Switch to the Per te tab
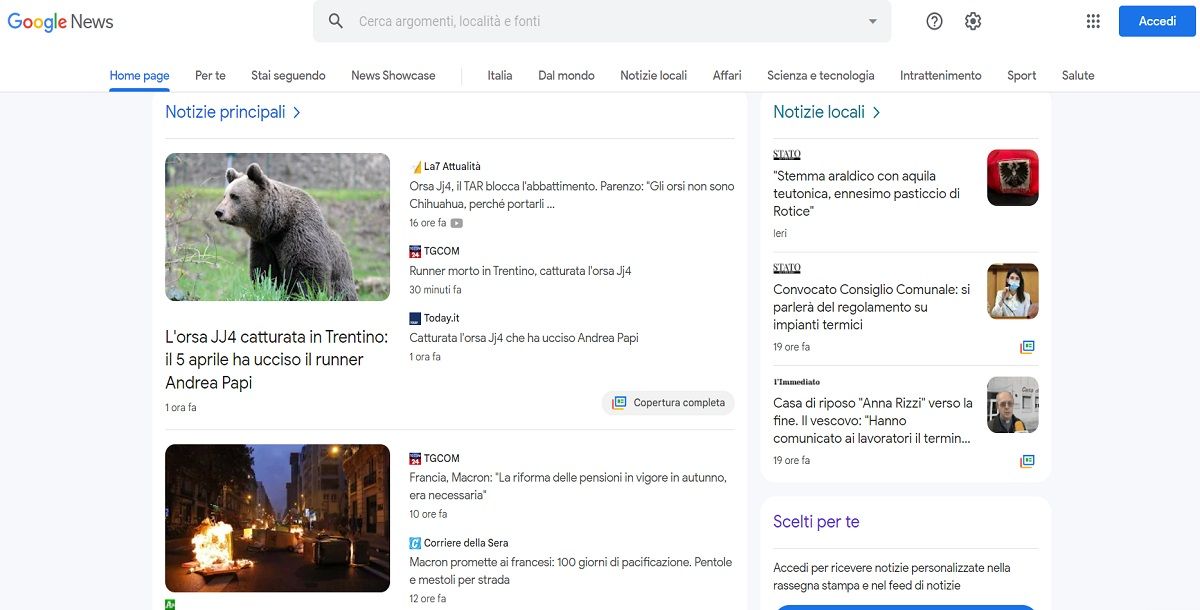Screen dimensions: 1200x610 pyautogui.click(x=210, y=75)
